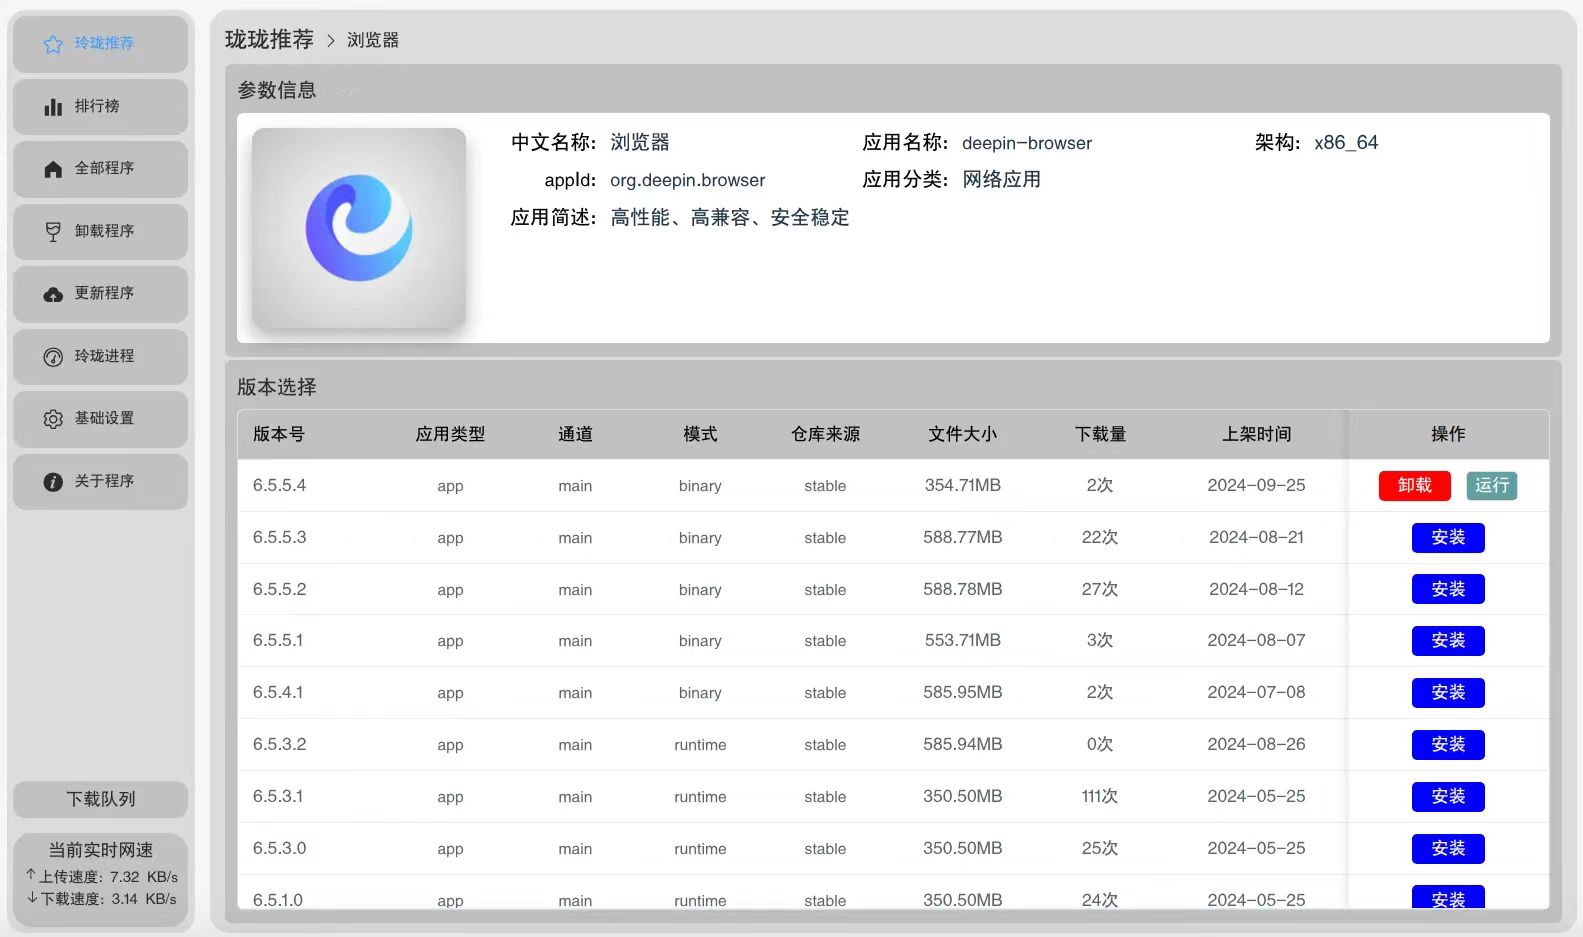Click application name deepin-browser
The image size is (1583, 937).
1027,143
